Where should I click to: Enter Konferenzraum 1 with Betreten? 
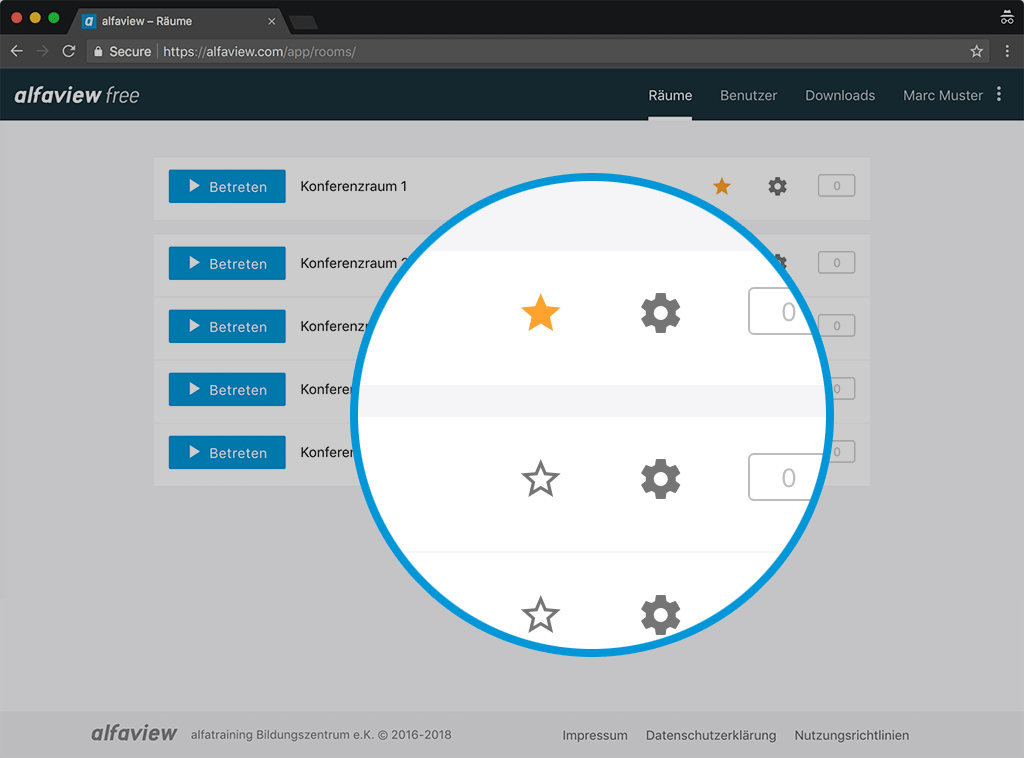[227, 186]
